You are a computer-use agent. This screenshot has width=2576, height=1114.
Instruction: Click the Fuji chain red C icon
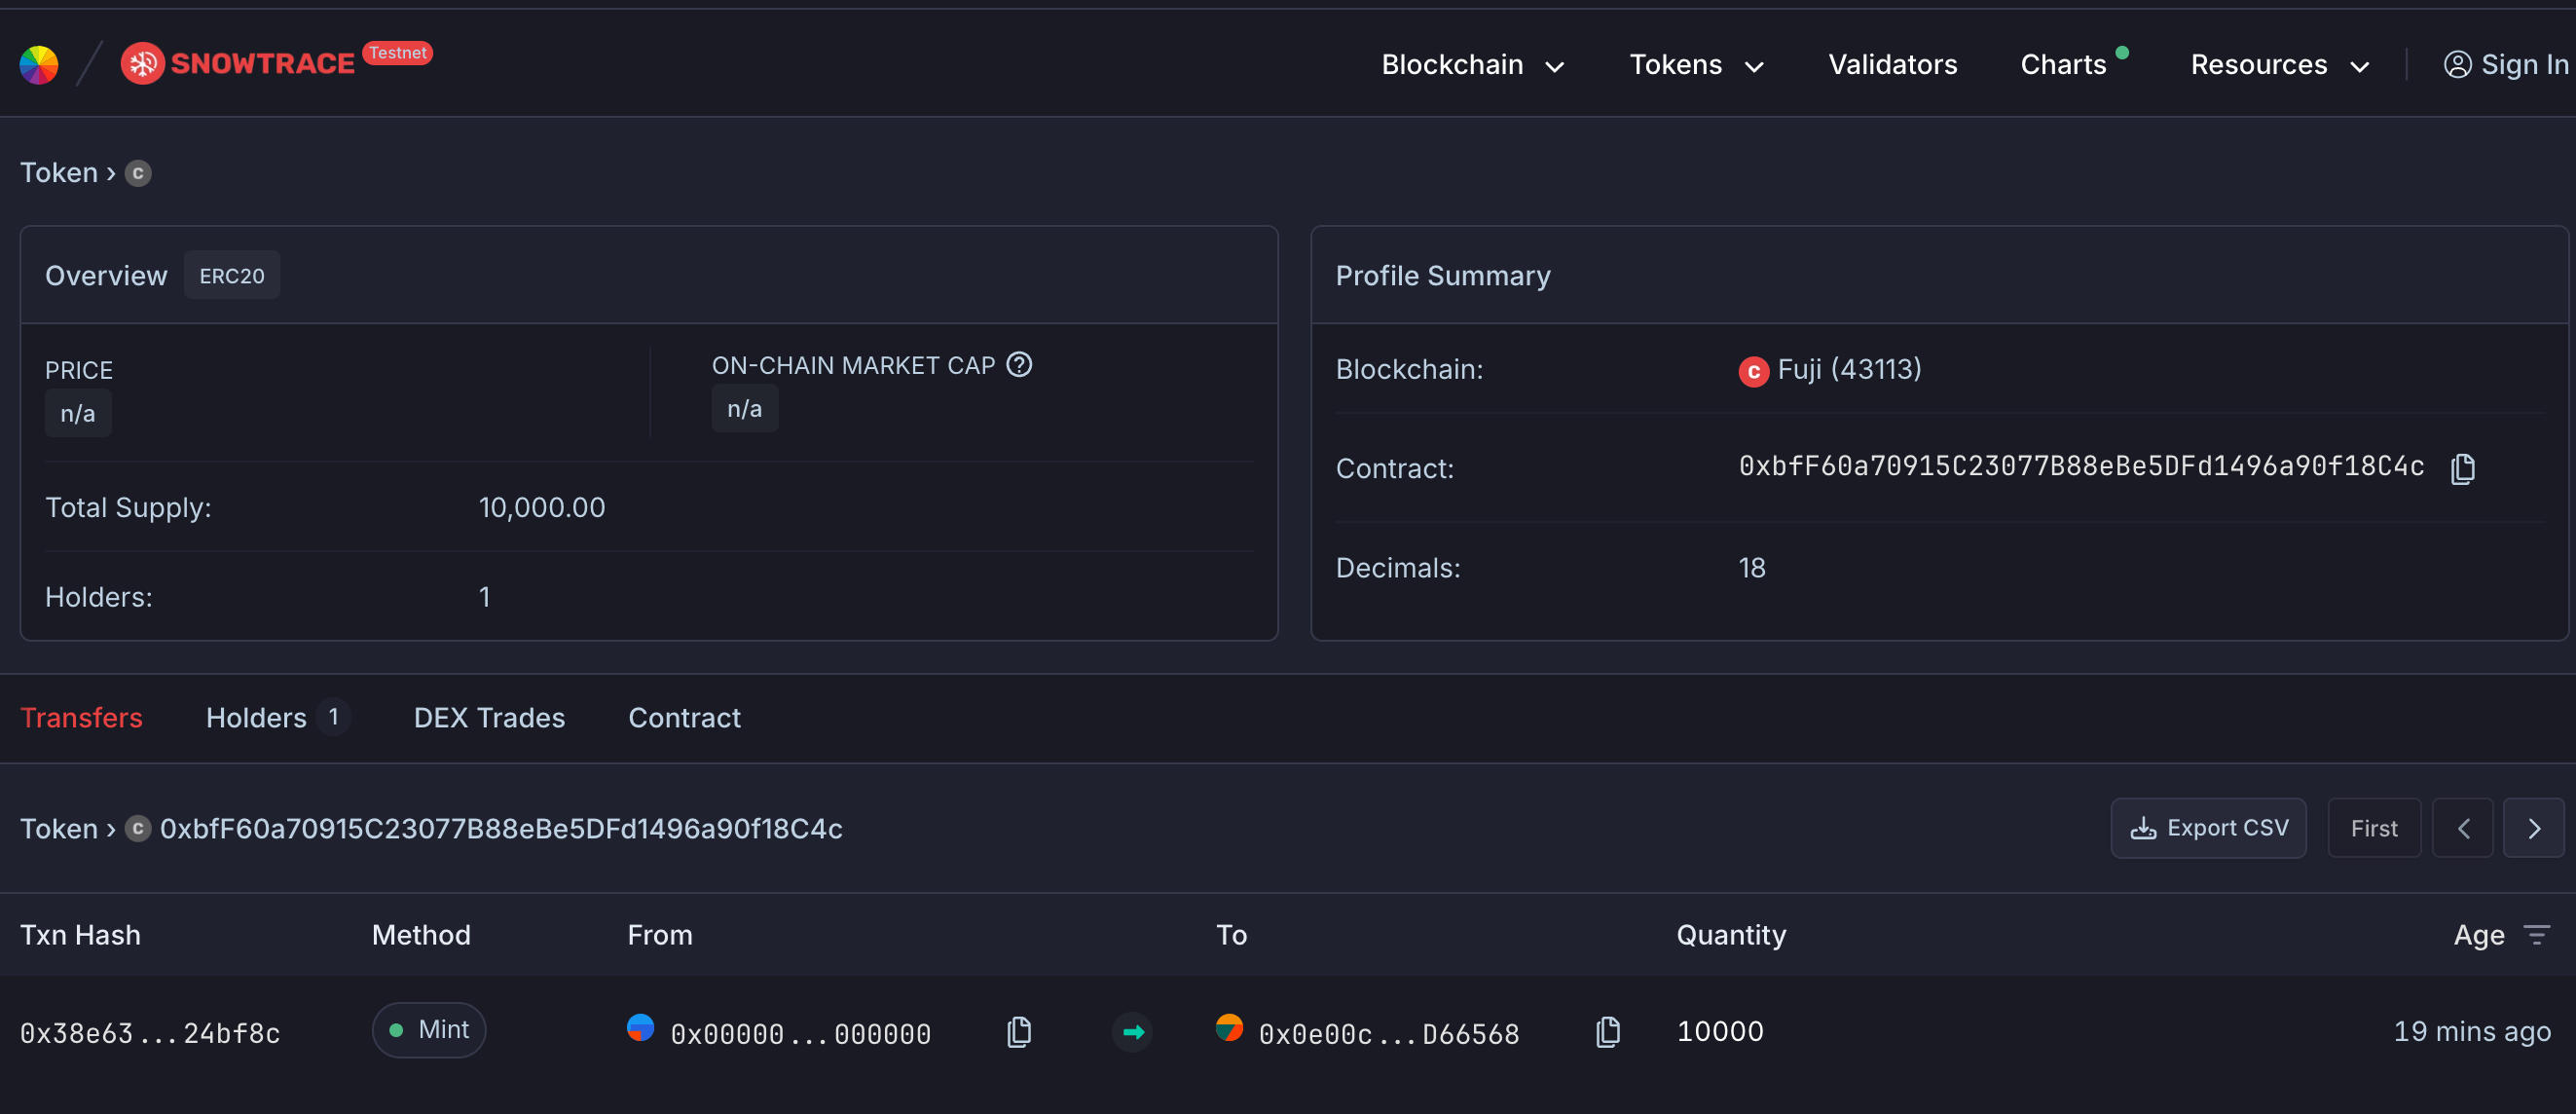click(1753, 371)
